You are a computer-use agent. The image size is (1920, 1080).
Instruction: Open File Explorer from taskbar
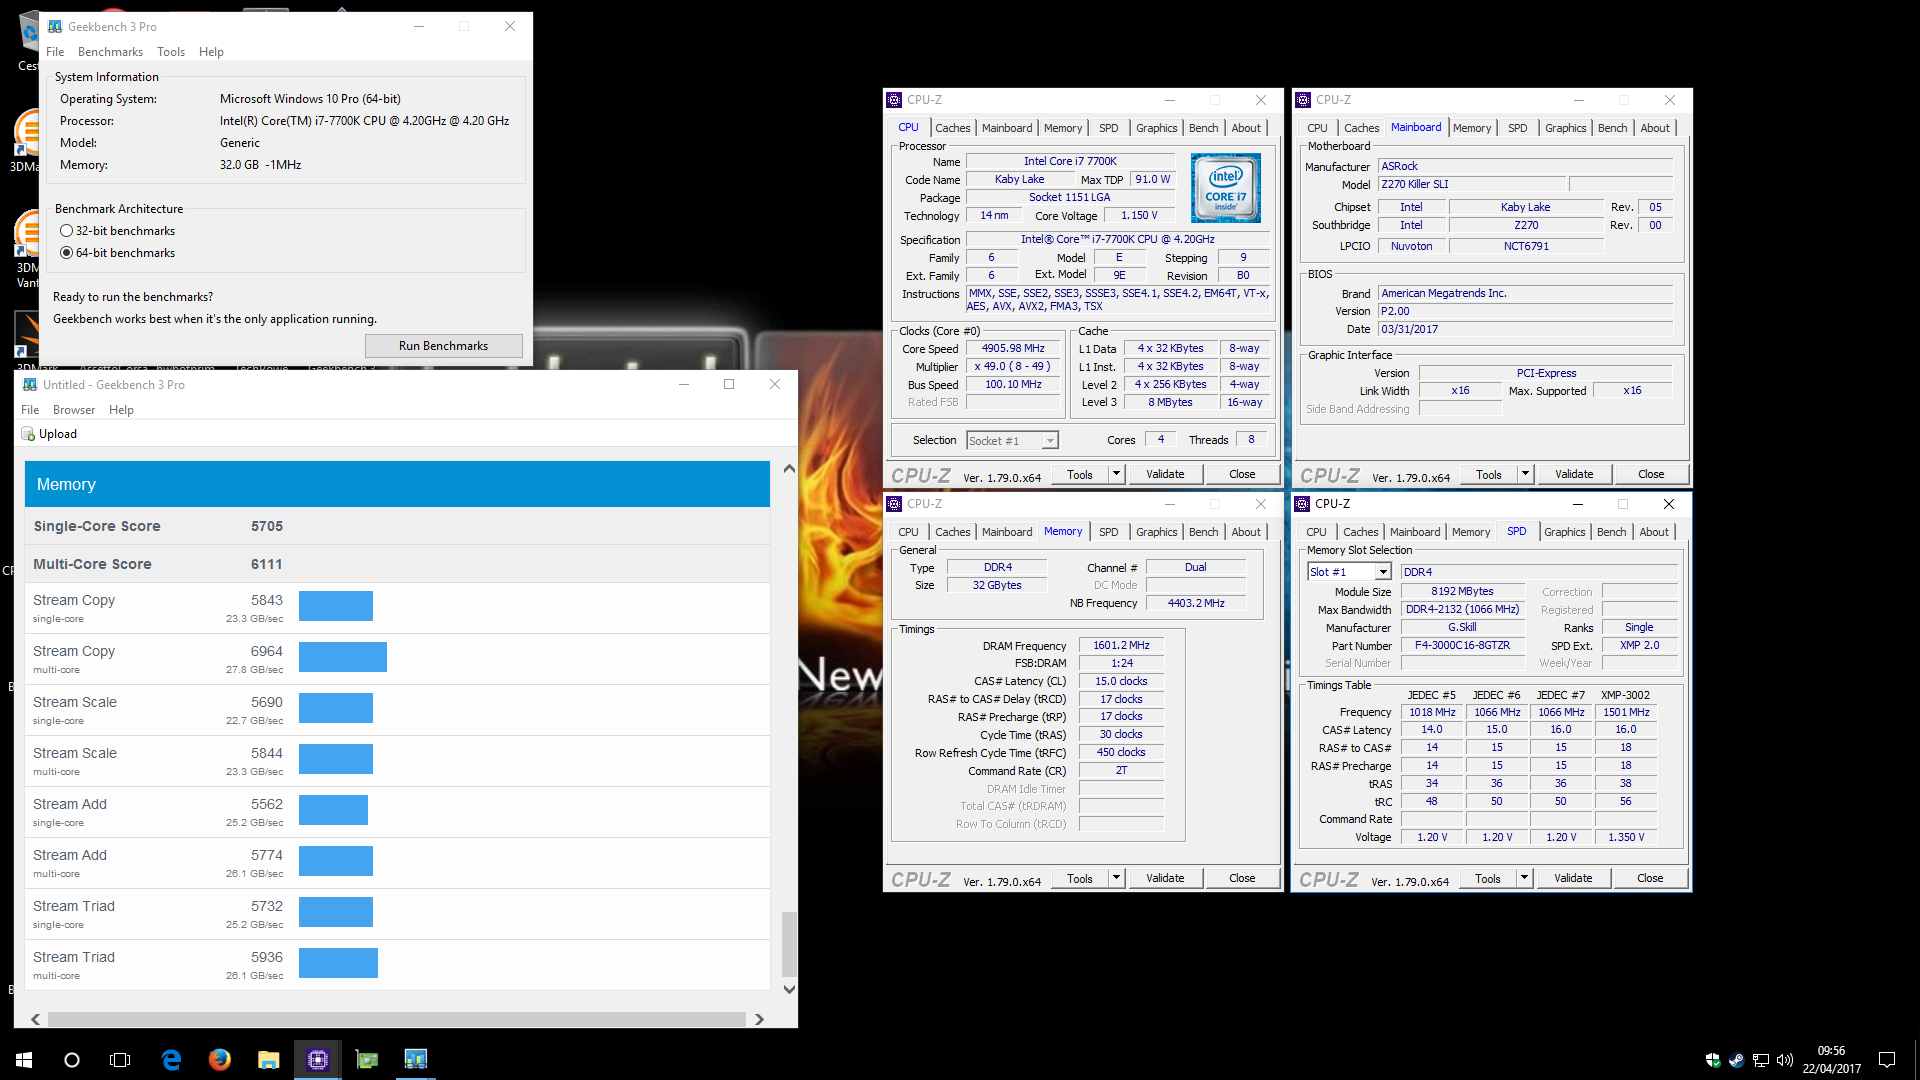click(268, 1059)
